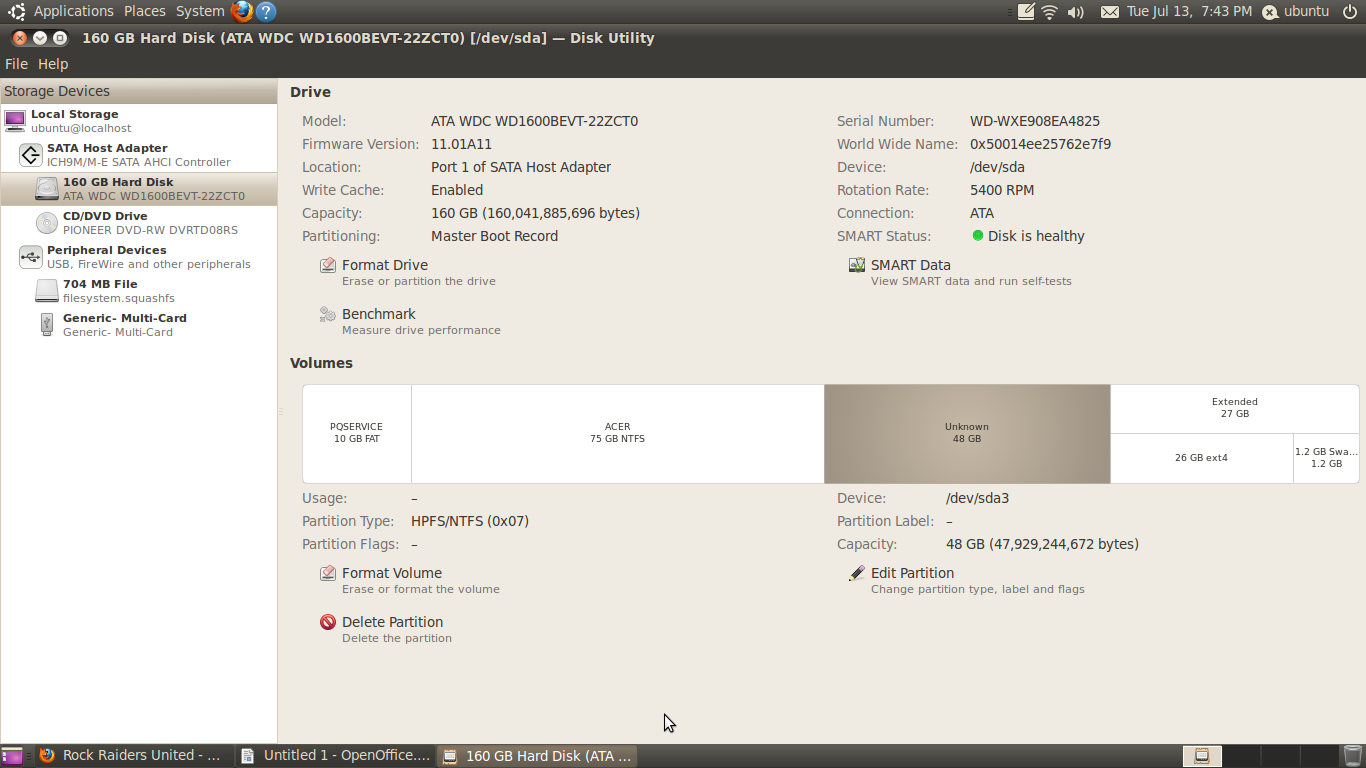Click the Show Desktop icon in bottom panel

(12, 756)
